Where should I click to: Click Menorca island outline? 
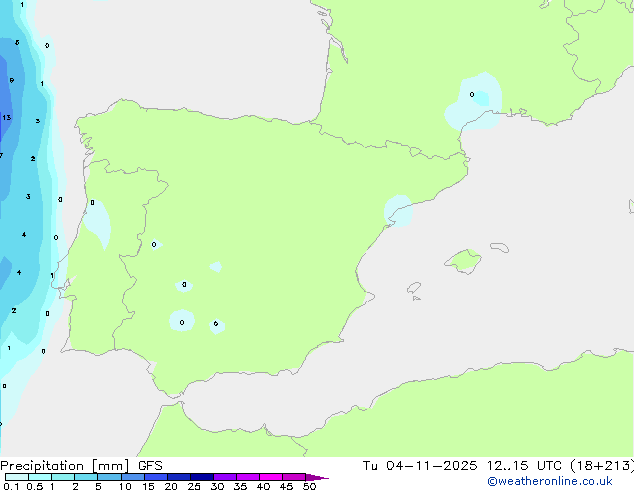(x=500, y=247)
